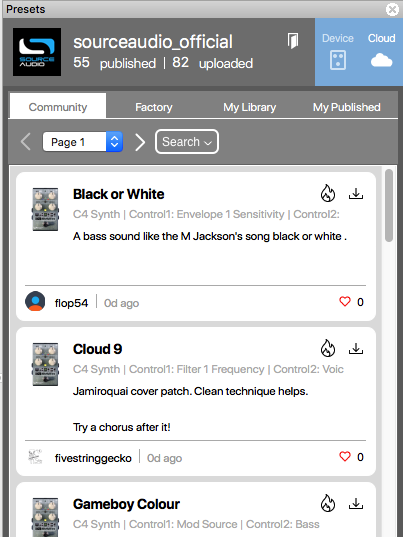Click the 55 published count
The width and height of the screenshot is (403, 537).
pos(115,63)
